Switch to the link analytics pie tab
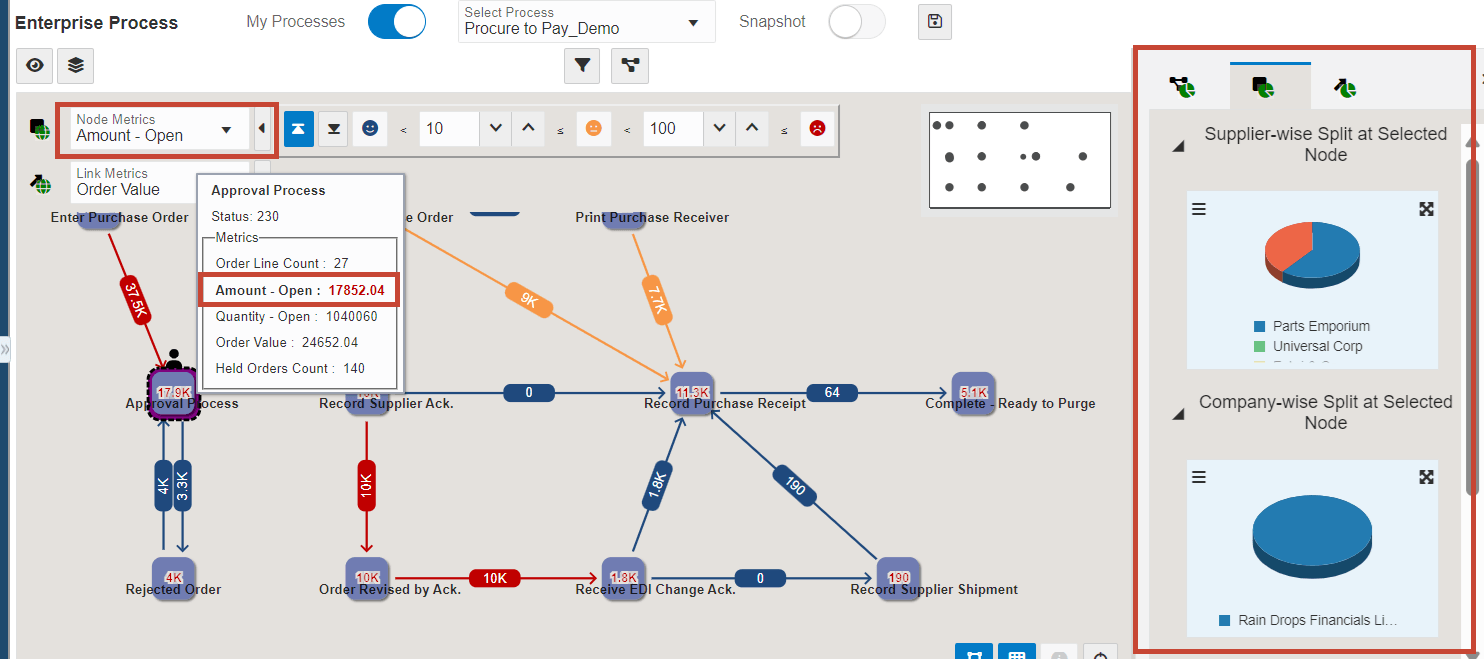1484x659 pixels. pos(1346,88)
